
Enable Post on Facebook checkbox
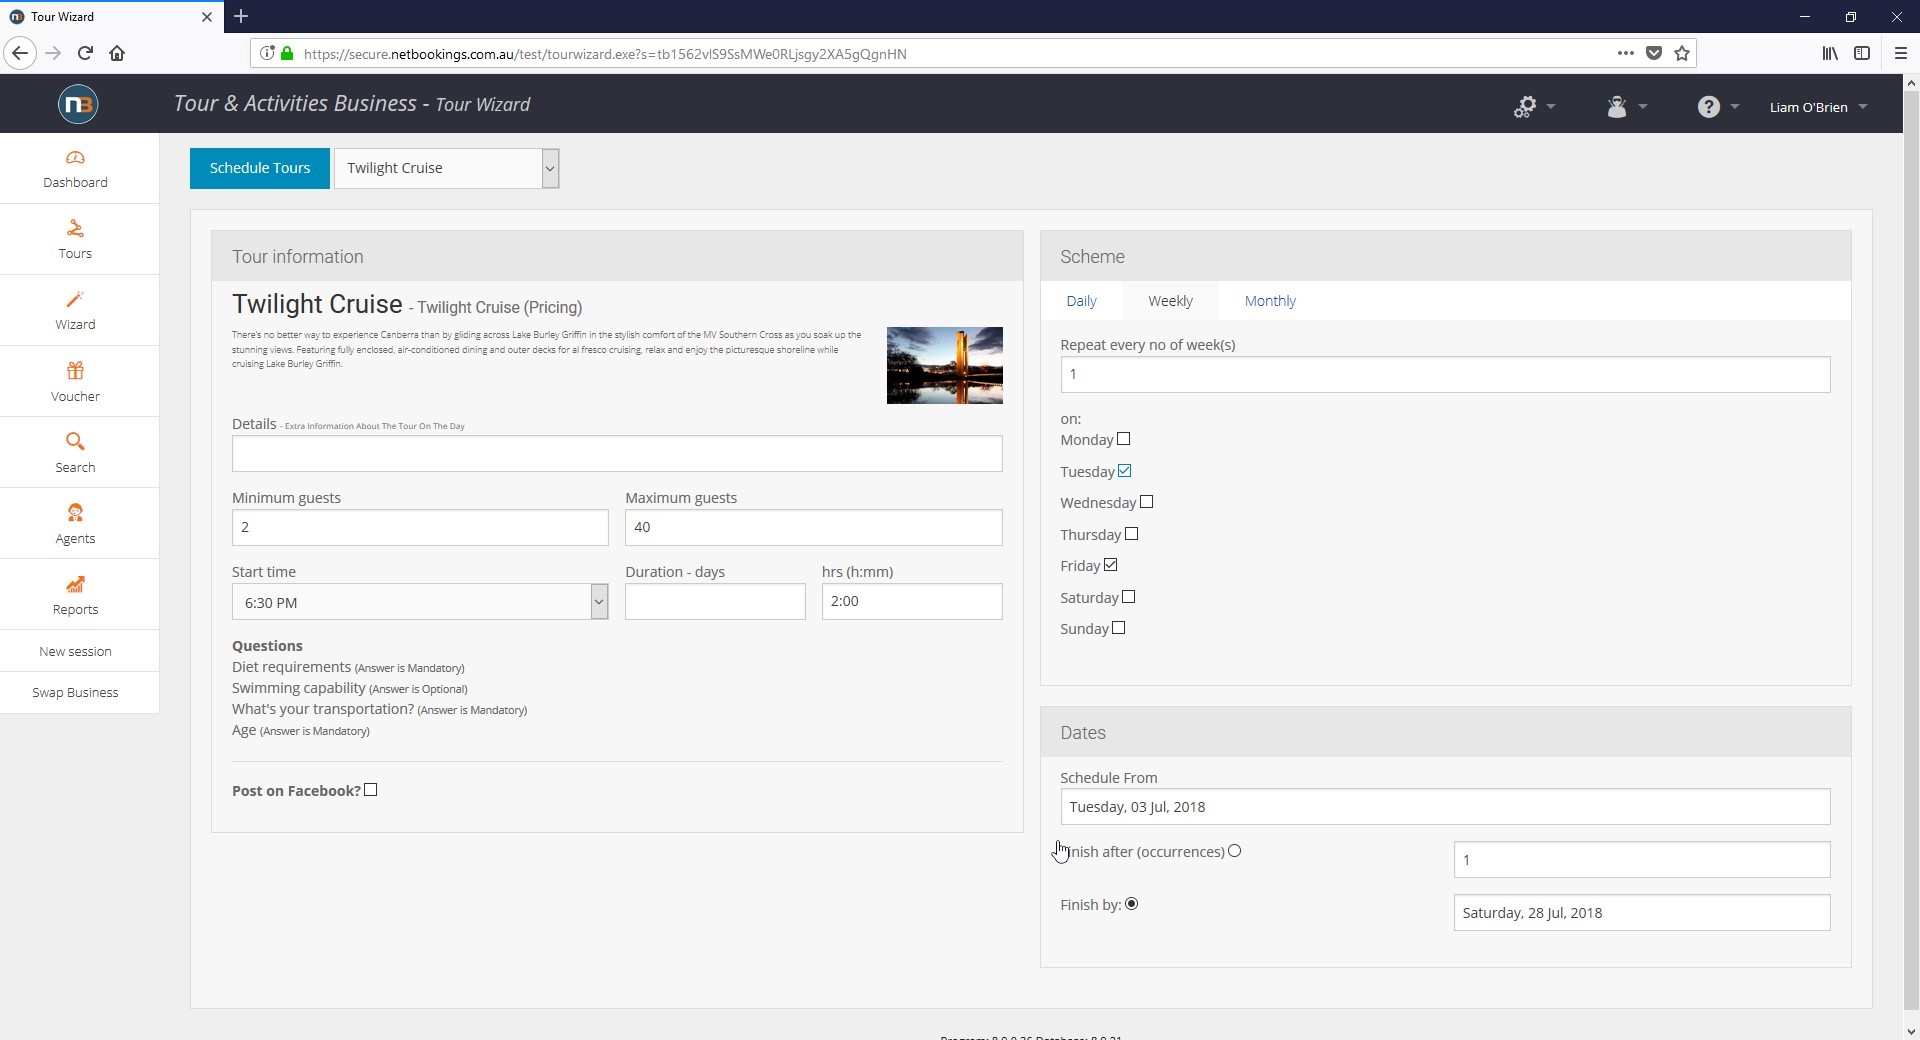(371, 790)
